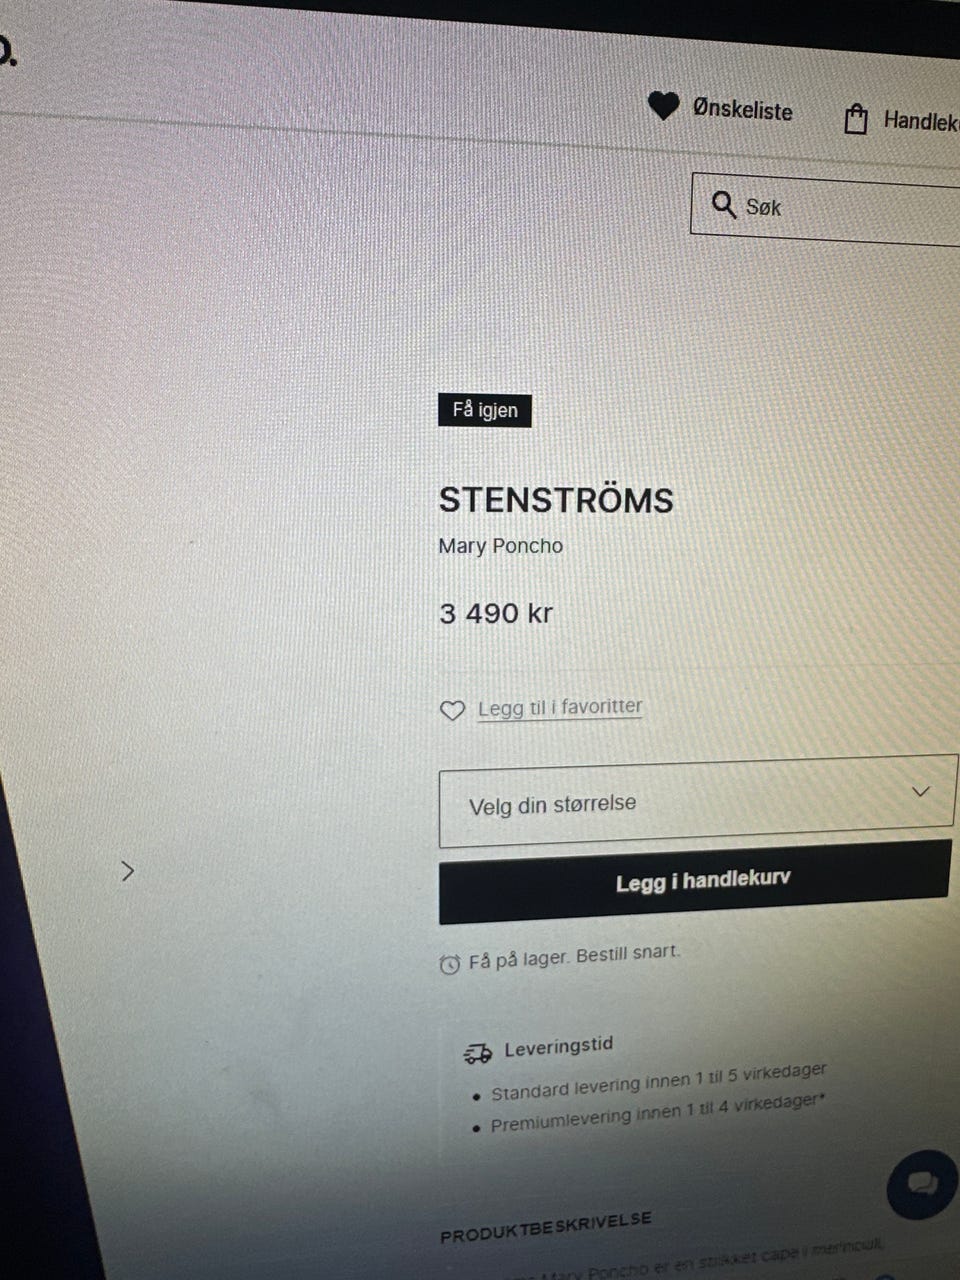The width and height of the screenshot is (960, 1280).
Task: Click the Legg i handlekurv button
Action: (695, 881)
